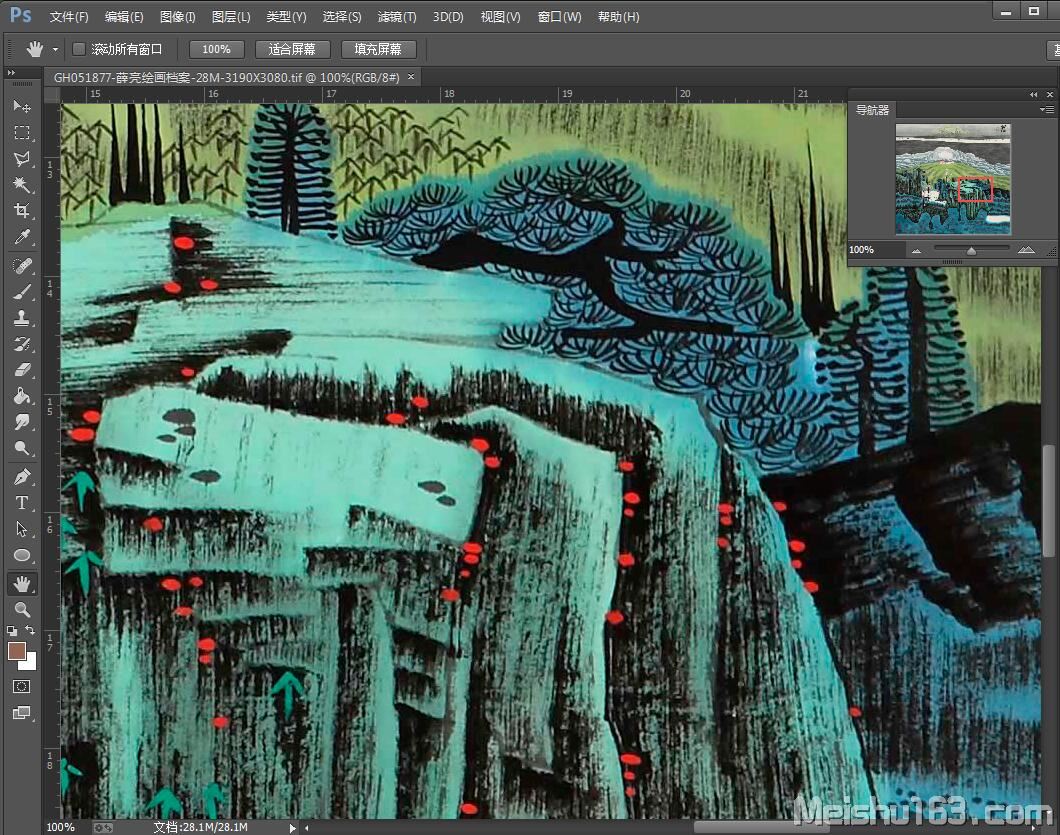
Task: Click the background color swatch
Action: pyautogui.click(x=30, y=664)
